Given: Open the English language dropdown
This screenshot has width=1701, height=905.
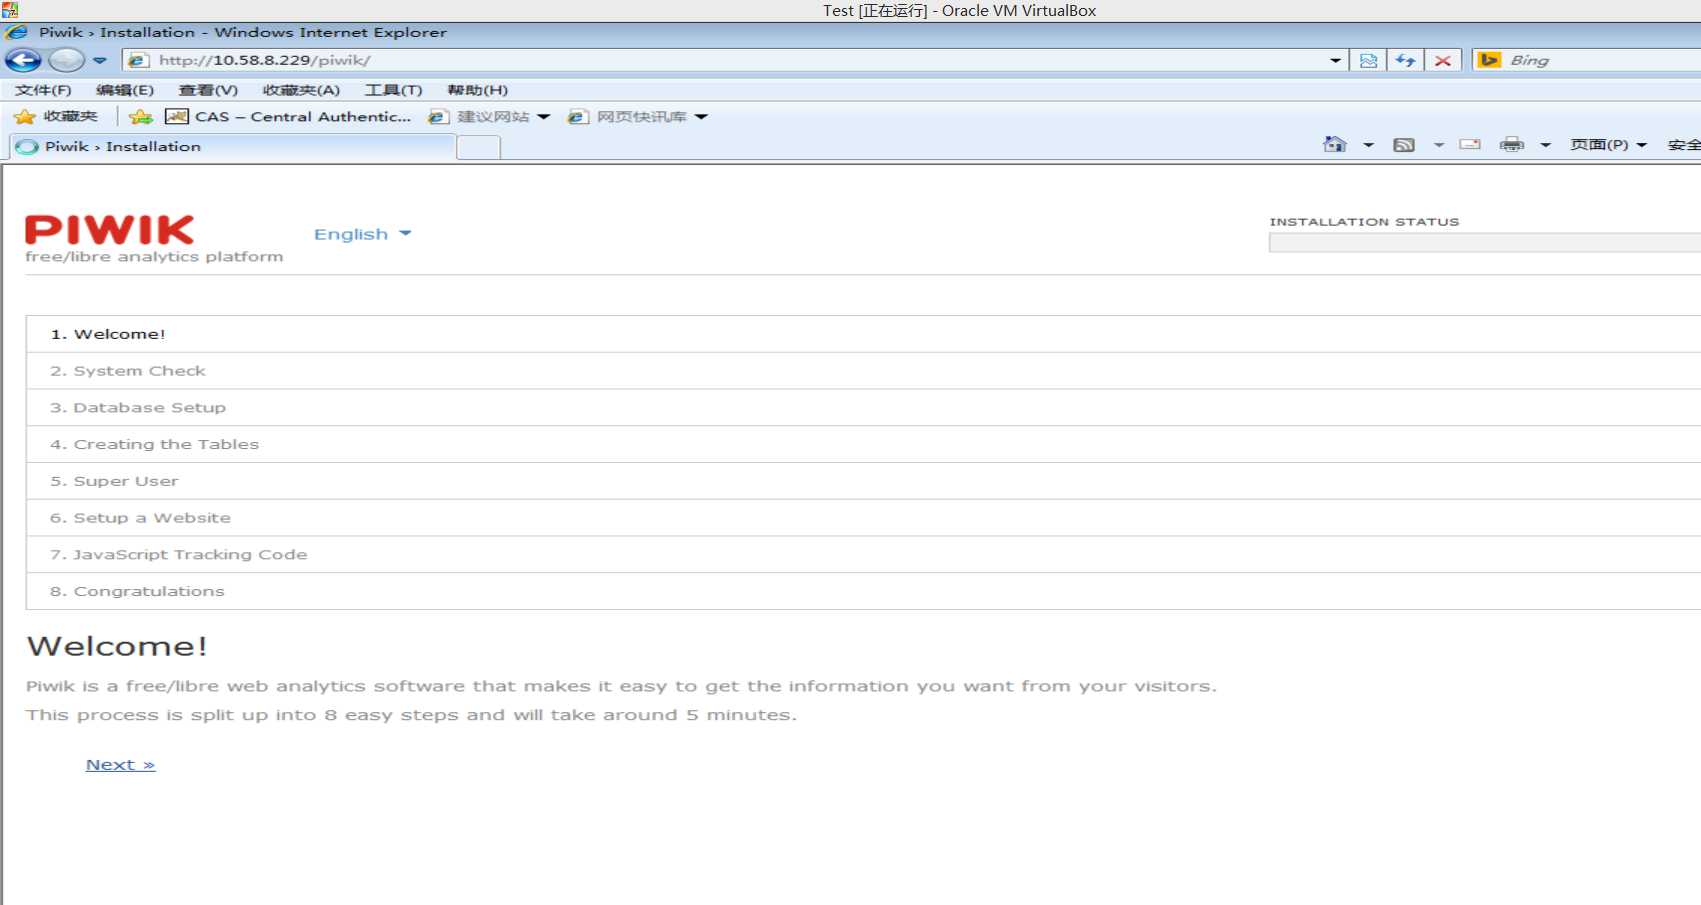Looking at the screenshot, I should [362, 234].
